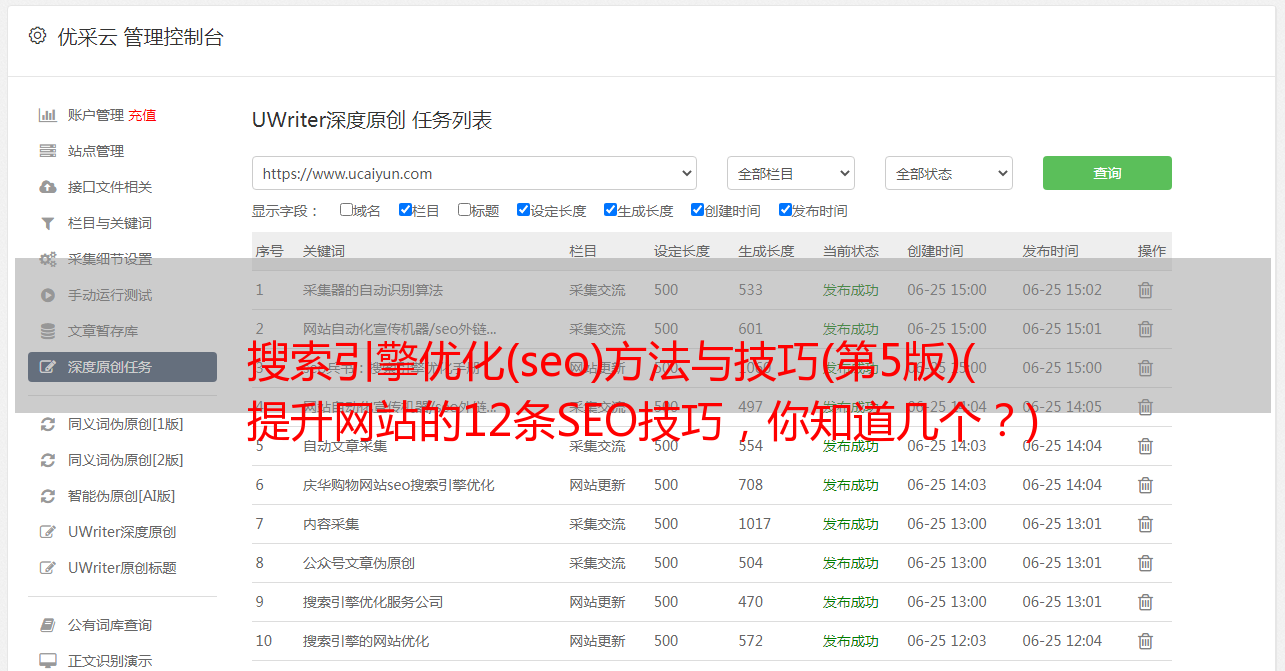
Task: Click the 正文识别演示 monitor icon
Action: pyautogui.click(x=47, y=661)
